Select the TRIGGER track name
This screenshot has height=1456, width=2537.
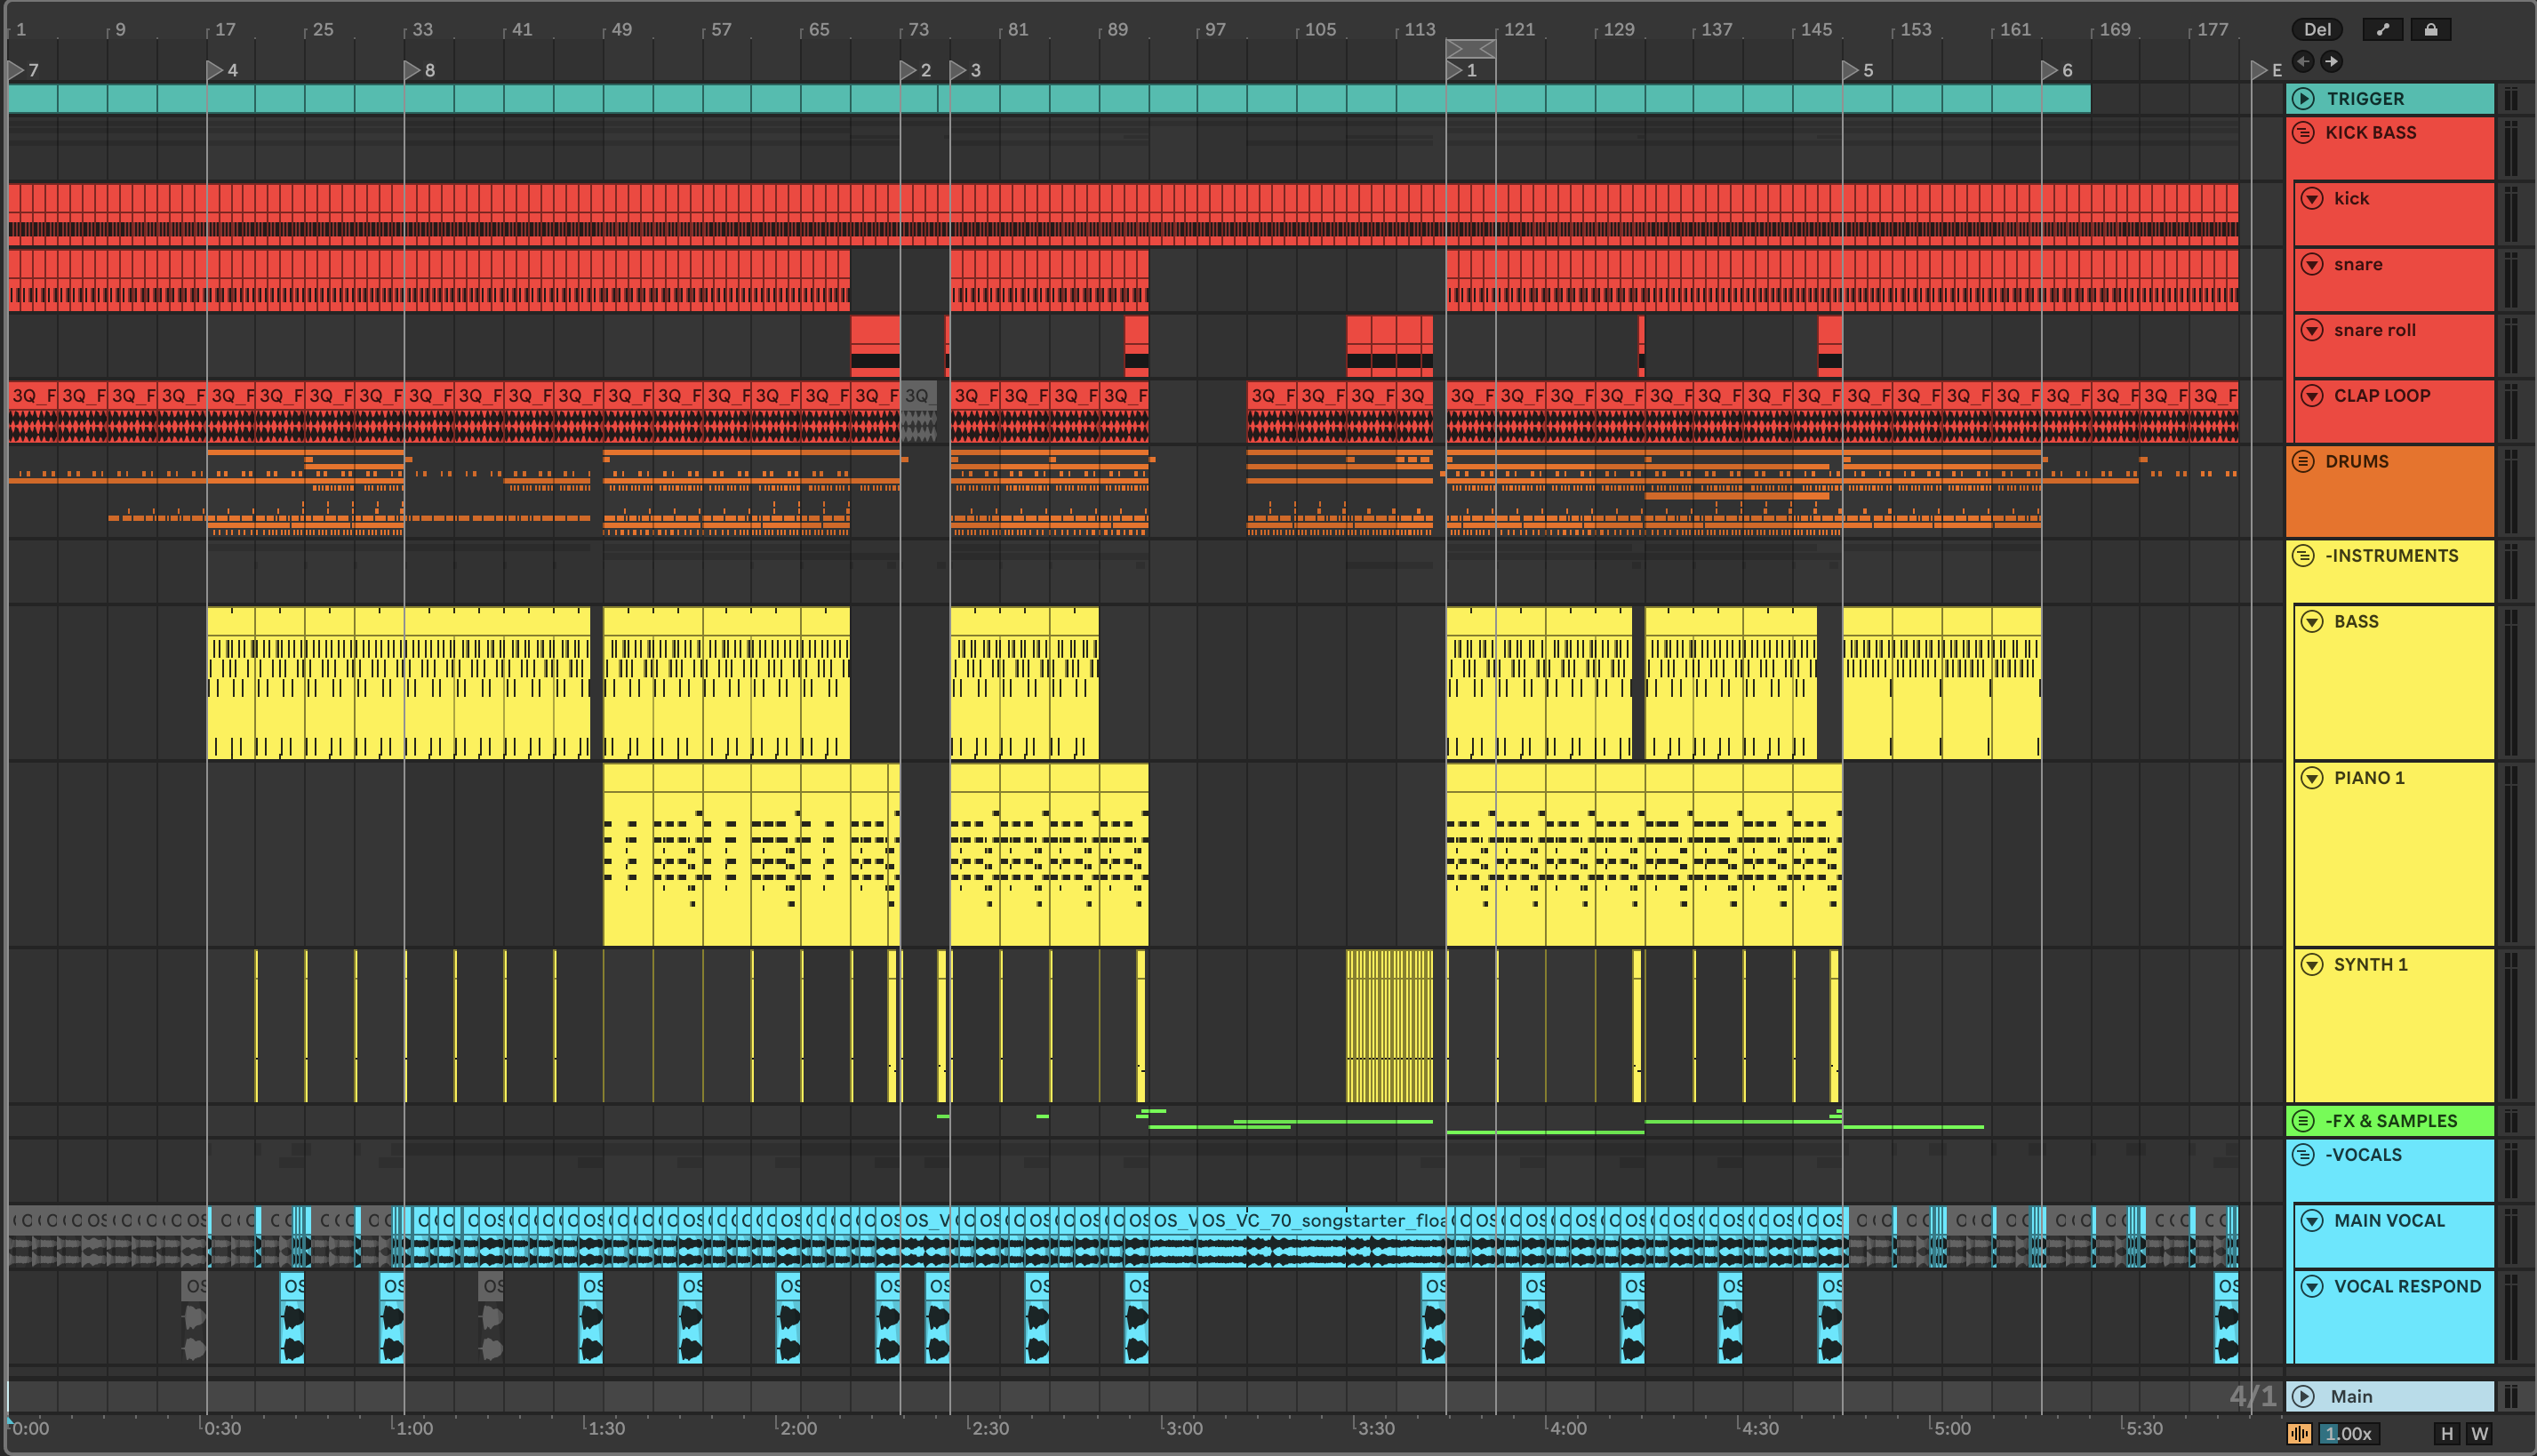[x=2365, y=99]
